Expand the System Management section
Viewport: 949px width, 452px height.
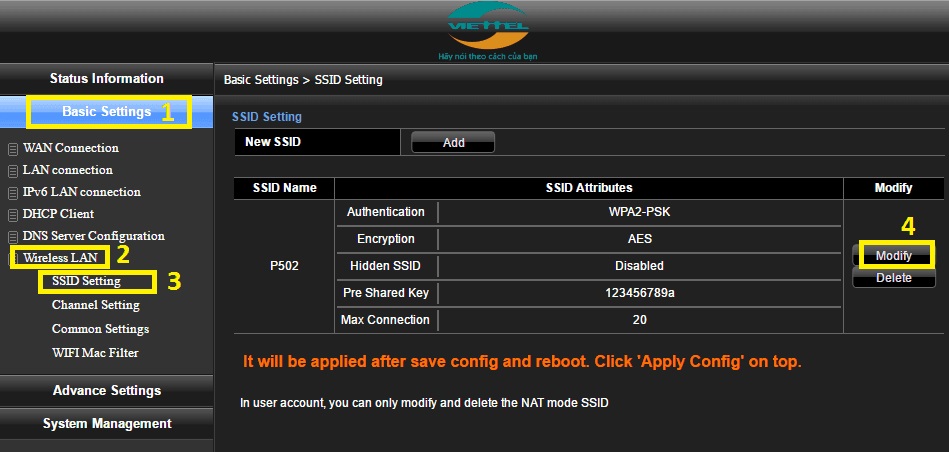point(106,424)
